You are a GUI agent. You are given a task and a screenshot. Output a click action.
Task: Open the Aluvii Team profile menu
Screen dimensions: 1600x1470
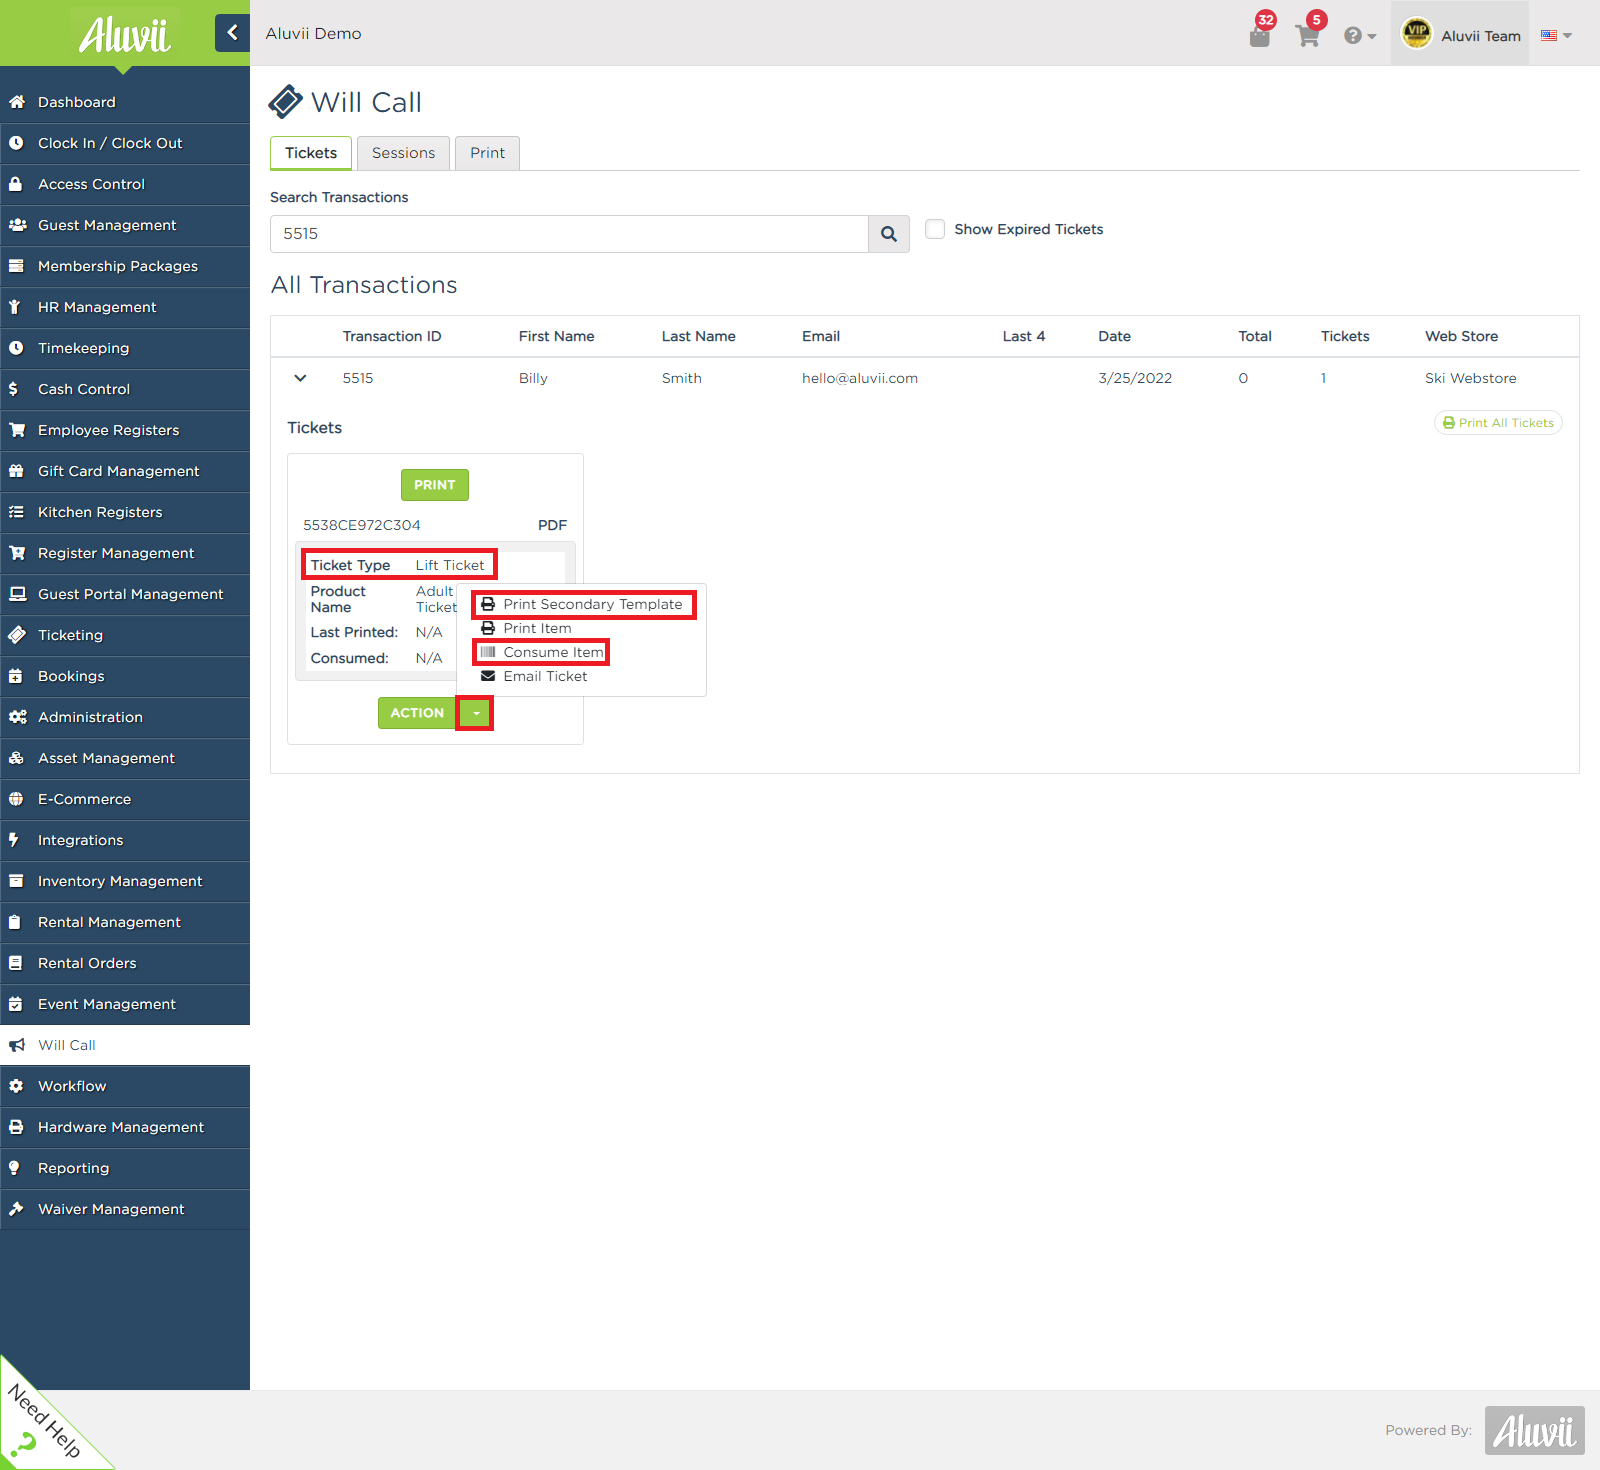1460,35
